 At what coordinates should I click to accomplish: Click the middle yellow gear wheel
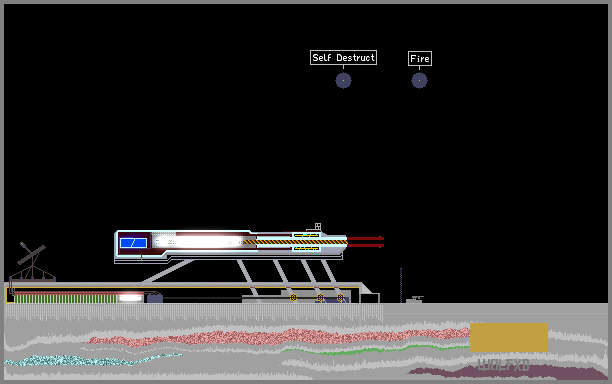[320, 298]
